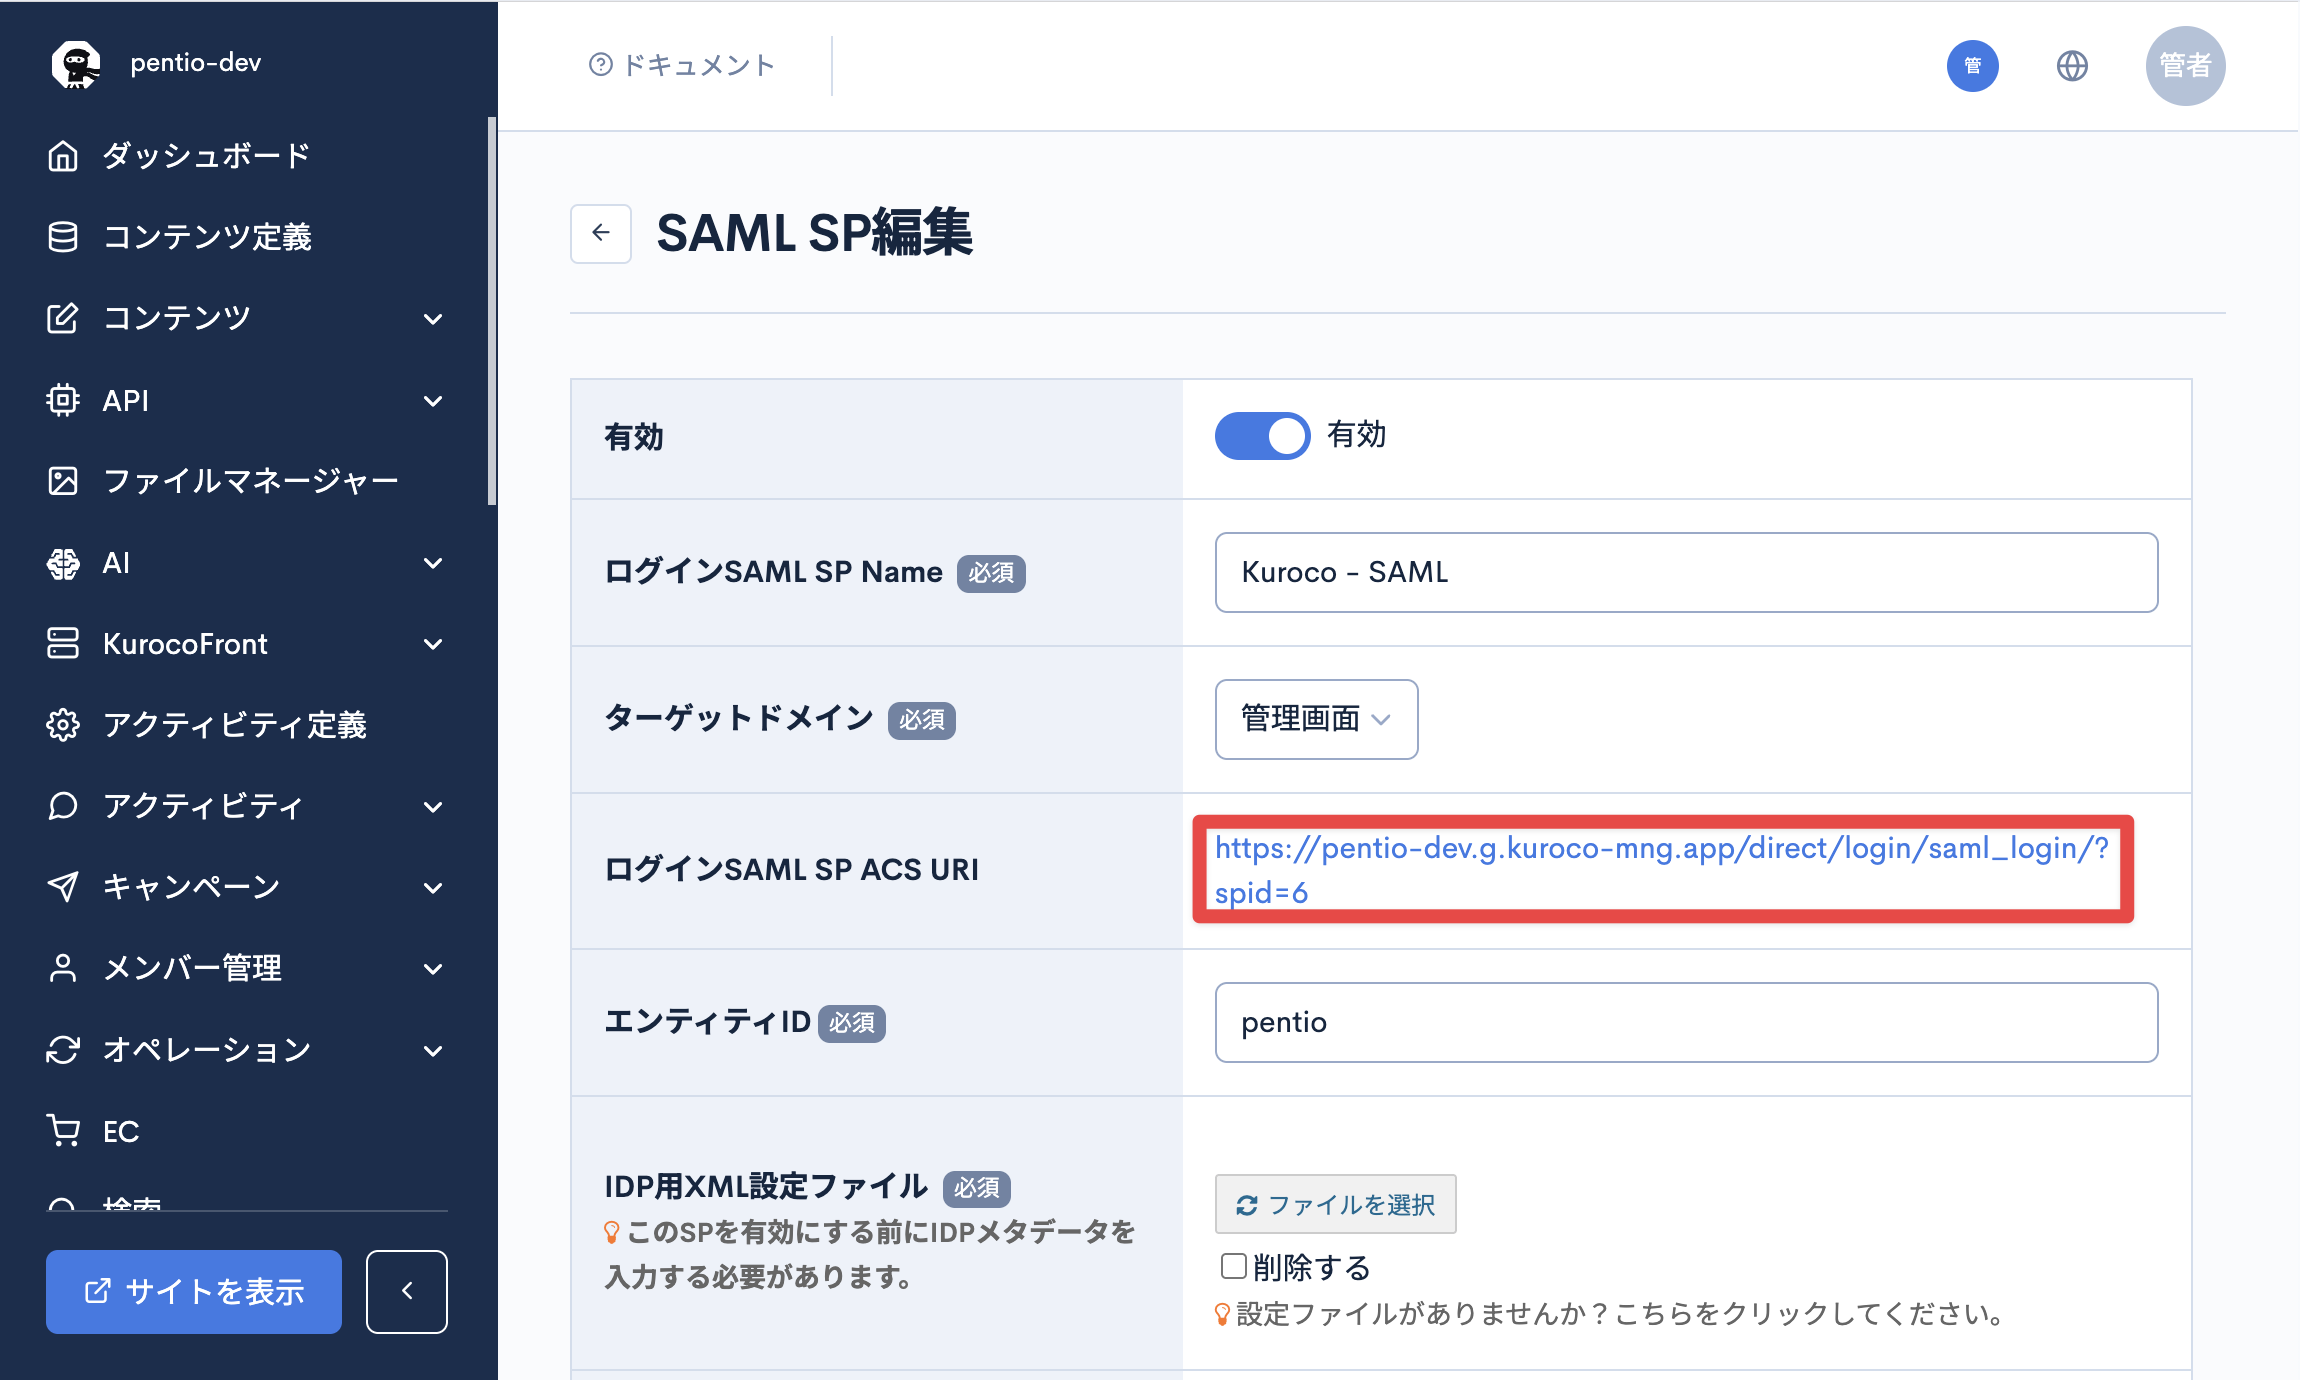
Task: Expand the KurocoFront menu chevron
Action: [433, 644]
